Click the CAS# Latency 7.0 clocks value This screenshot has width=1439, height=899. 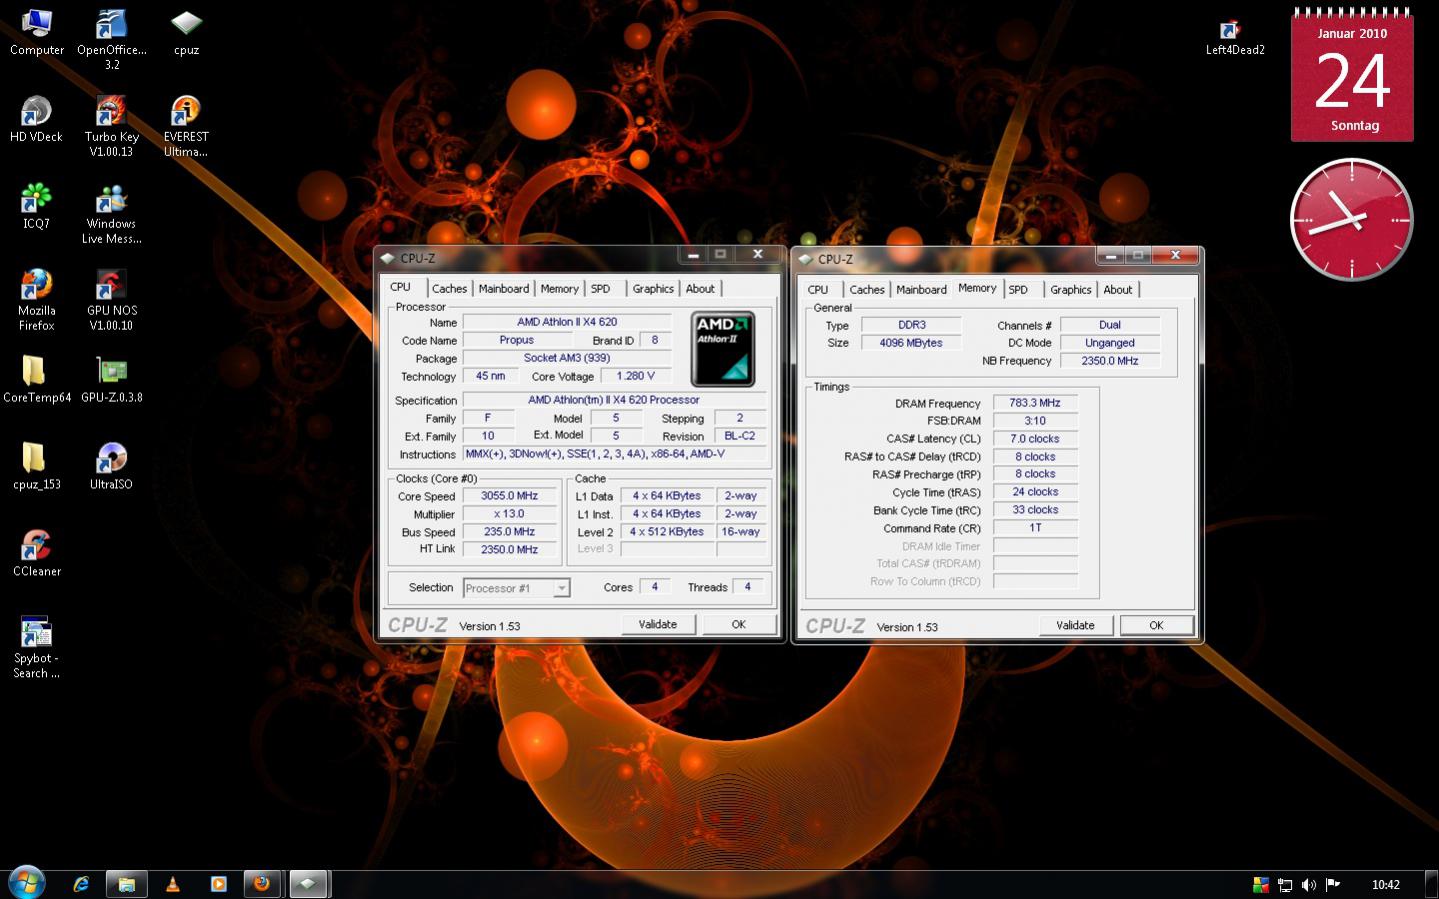pyautogui.click(x=1035, y=439)
